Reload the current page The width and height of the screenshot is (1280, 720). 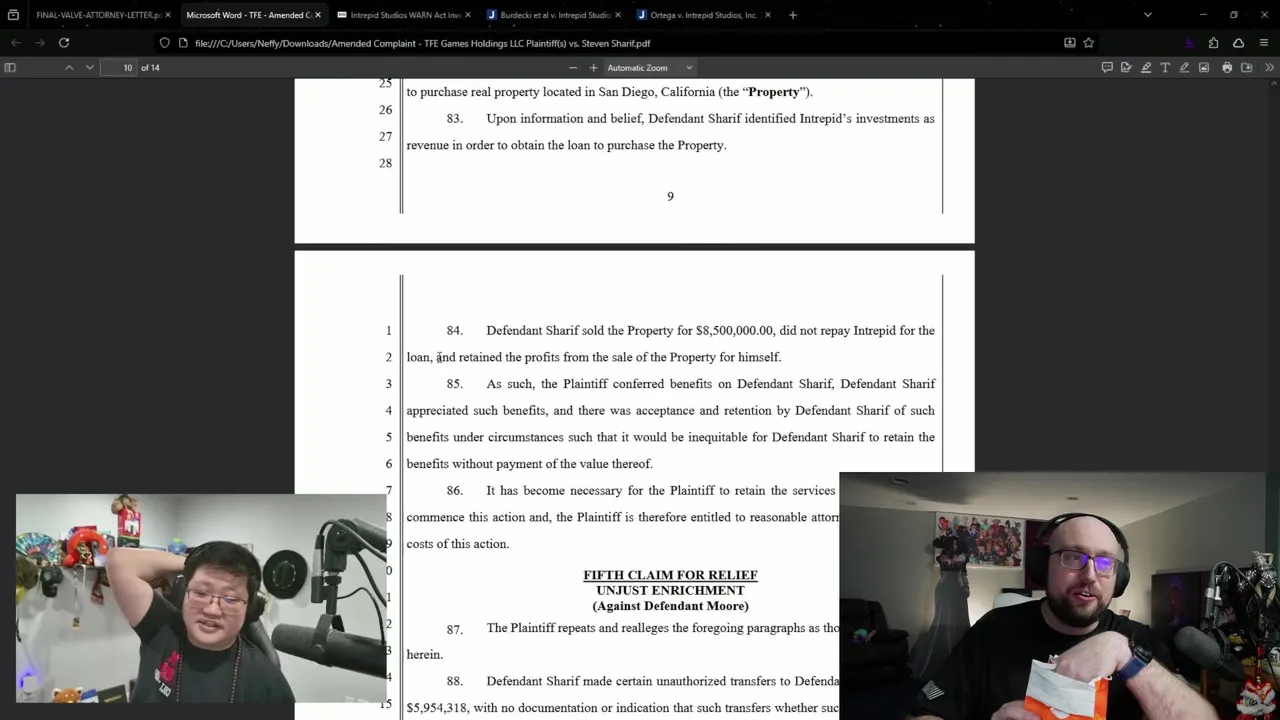pos(64,43)
